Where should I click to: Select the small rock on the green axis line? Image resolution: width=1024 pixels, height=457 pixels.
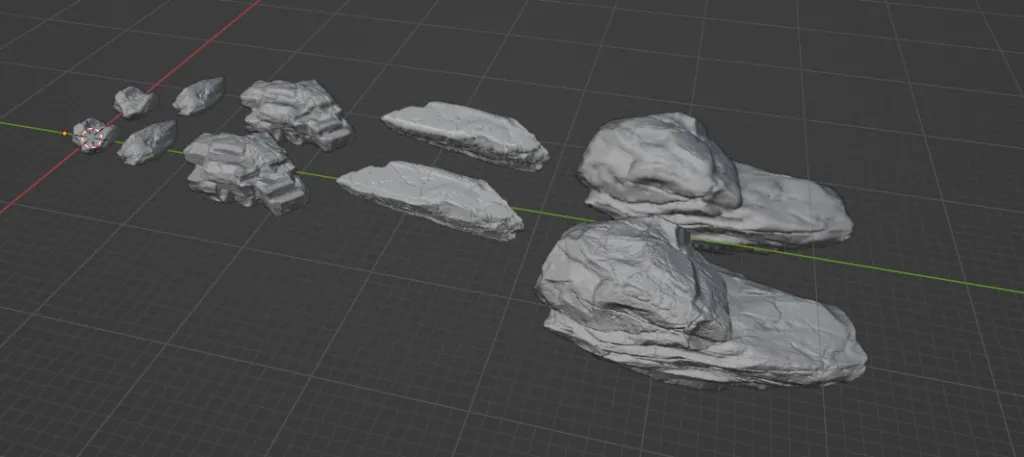coord(148,142)
